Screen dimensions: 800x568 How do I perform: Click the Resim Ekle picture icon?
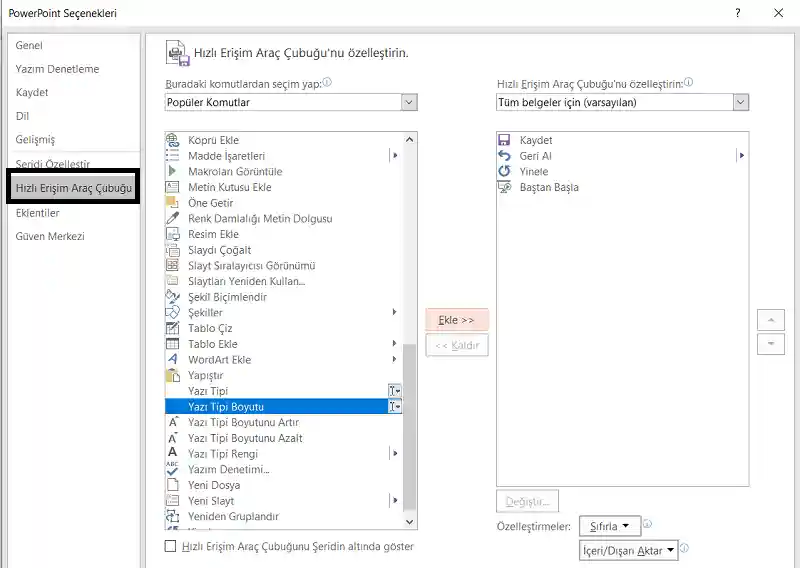[173, 234]
